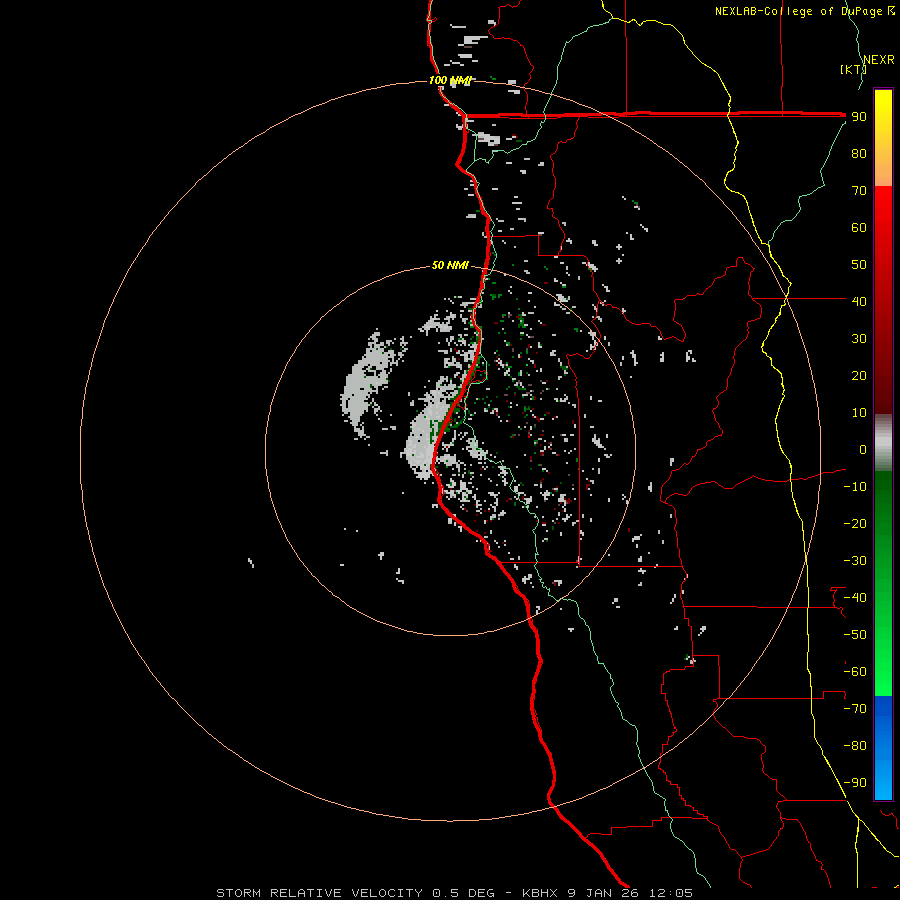900x900 pixels.
Task: Click the Storm Relative Velocity footer caption
Action: point(454,893)
